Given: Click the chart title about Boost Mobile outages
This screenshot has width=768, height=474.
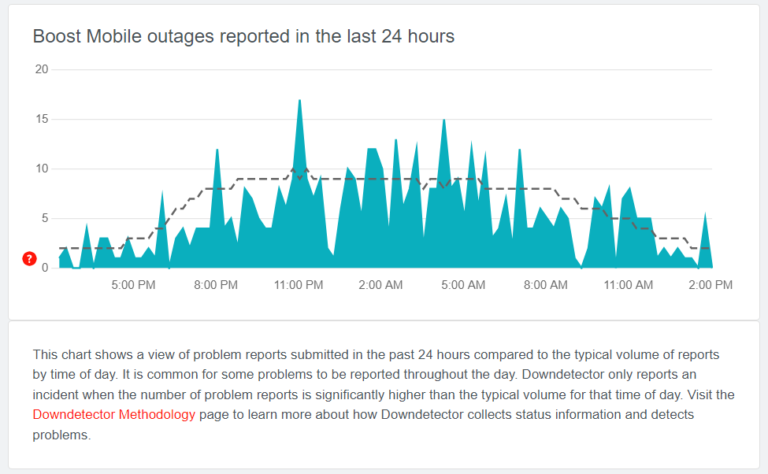Looking at the screenshot, I should tap(243, 37).
